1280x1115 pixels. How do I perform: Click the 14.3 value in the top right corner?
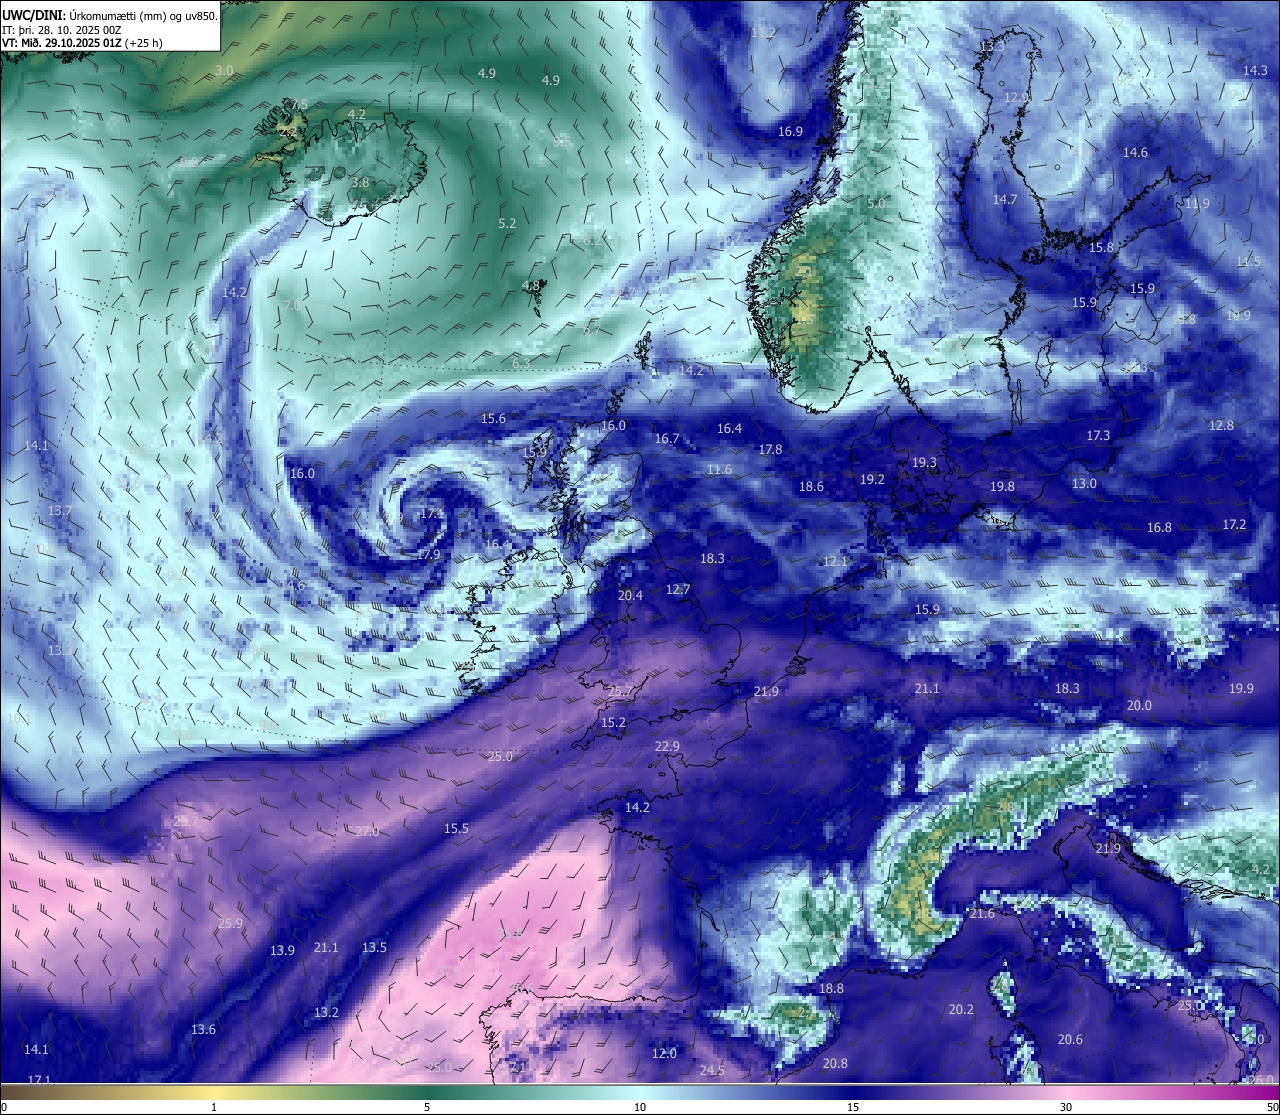coord(1255,70)
